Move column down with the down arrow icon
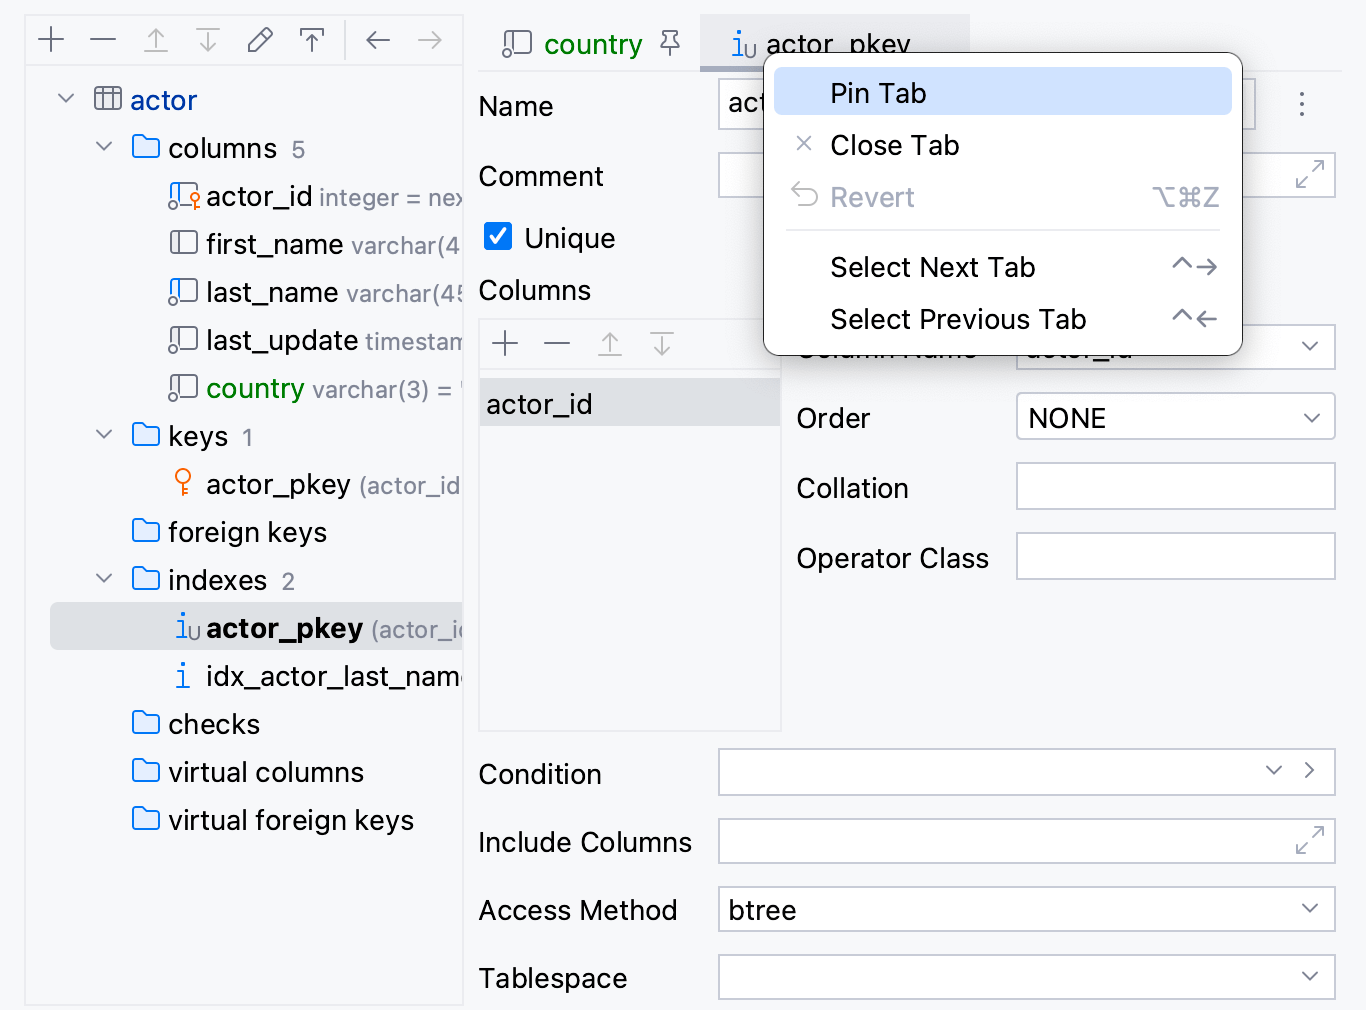This screenshot has width=1366, height=1010. pos(661,344)
